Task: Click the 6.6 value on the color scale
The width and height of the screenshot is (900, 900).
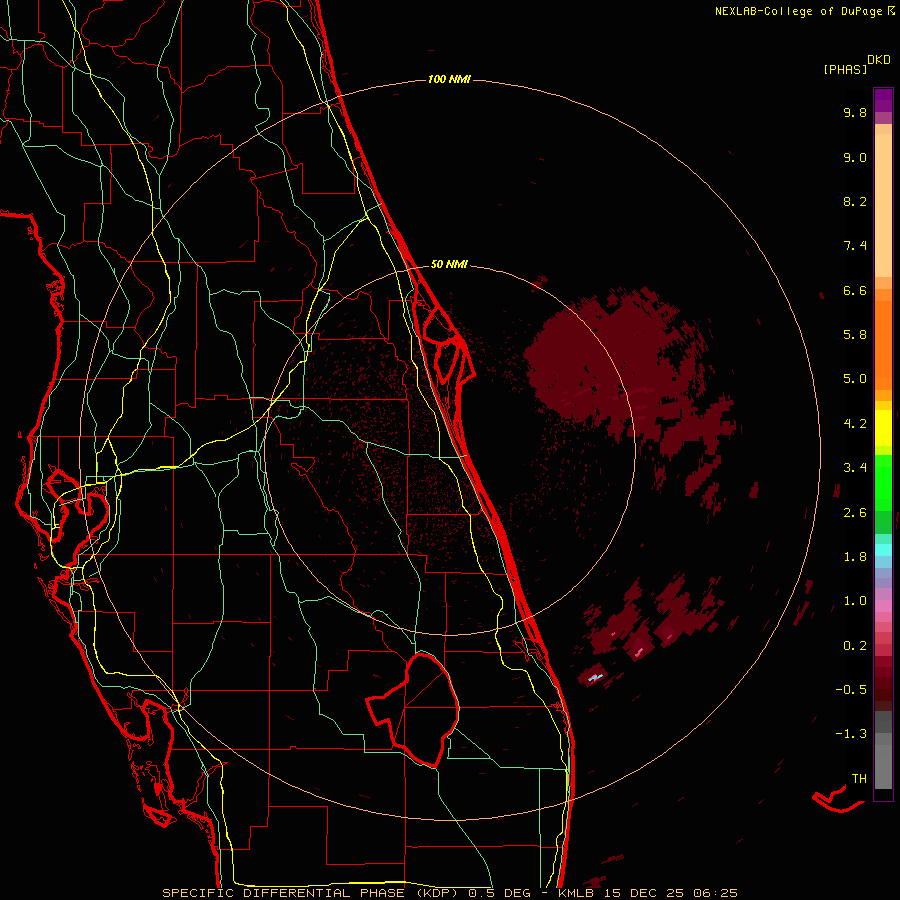Action: coord(855,290)
